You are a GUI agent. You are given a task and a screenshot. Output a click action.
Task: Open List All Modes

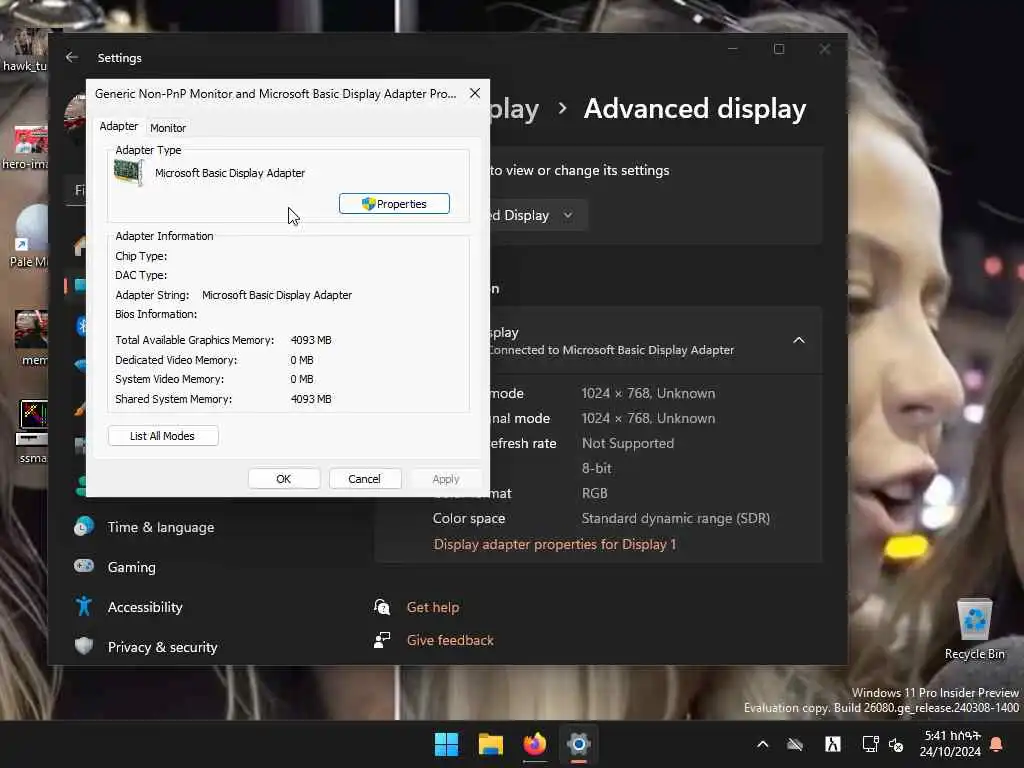[163, 436]
